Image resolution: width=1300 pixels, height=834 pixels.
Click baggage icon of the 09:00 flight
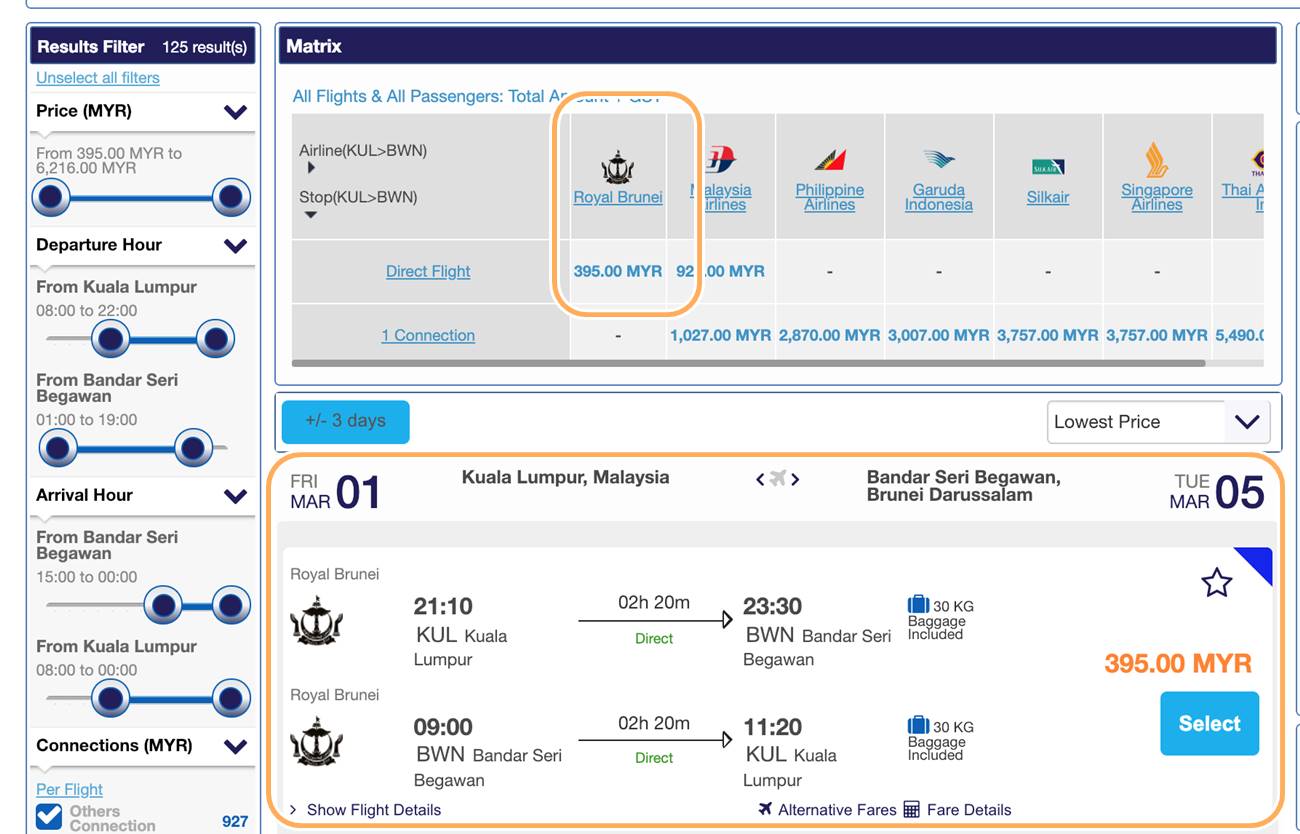click(x=918, y=726)
